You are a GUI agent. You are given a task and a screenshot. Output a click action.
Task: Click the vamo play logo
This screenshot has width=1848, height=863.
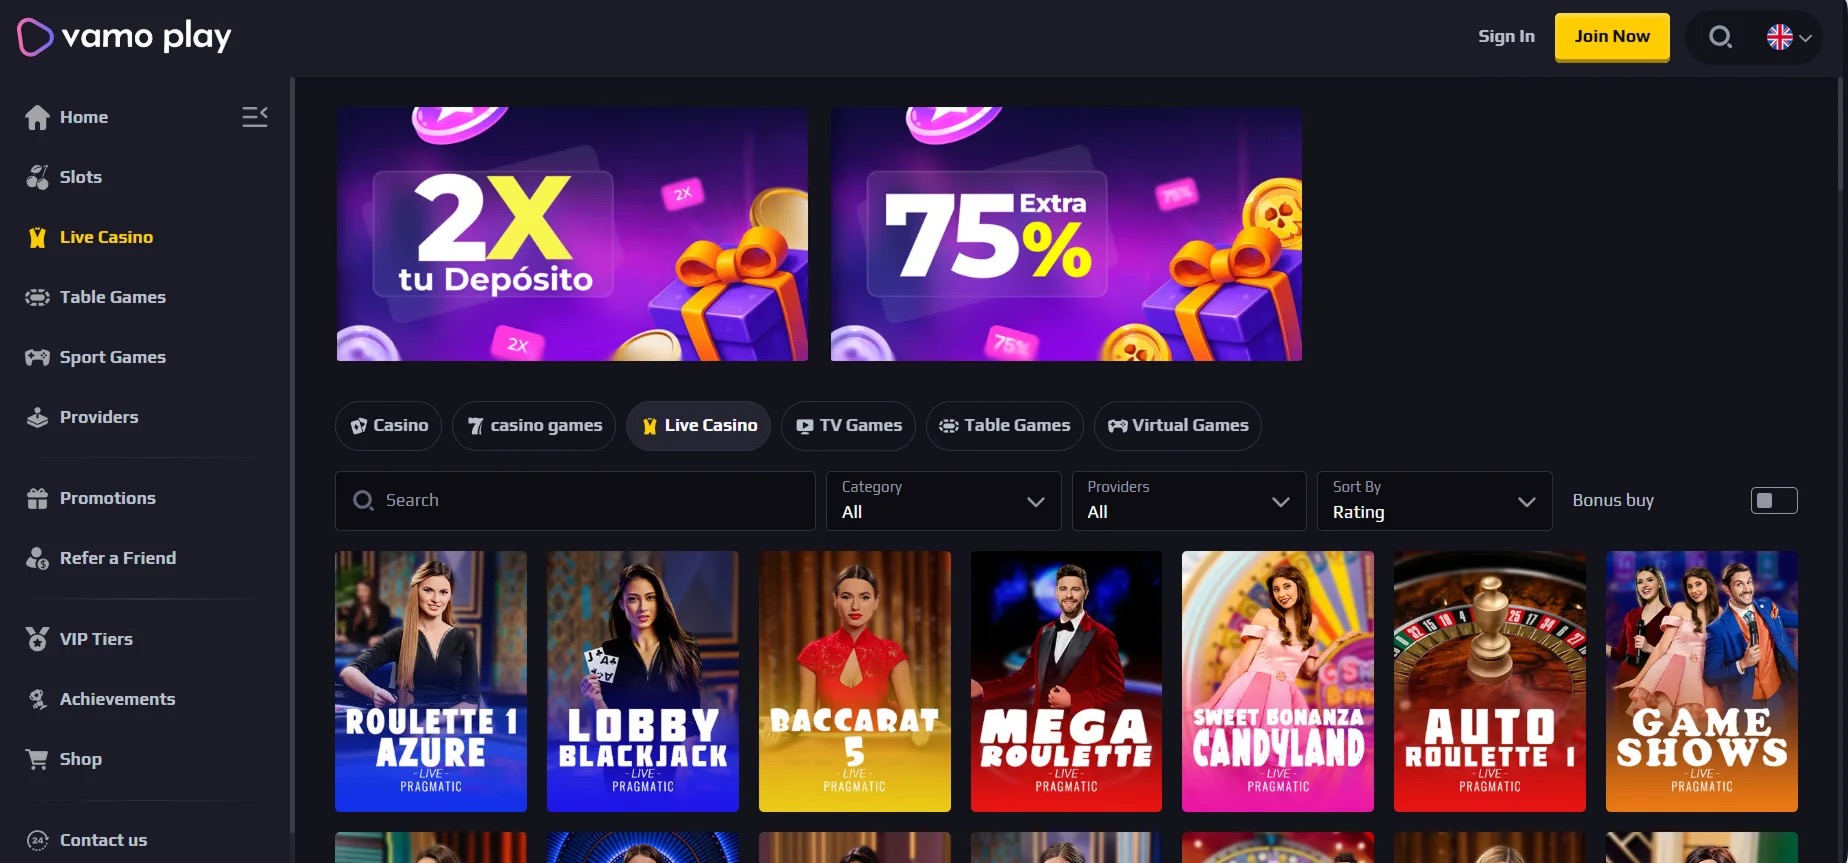(x=124, y=37)
